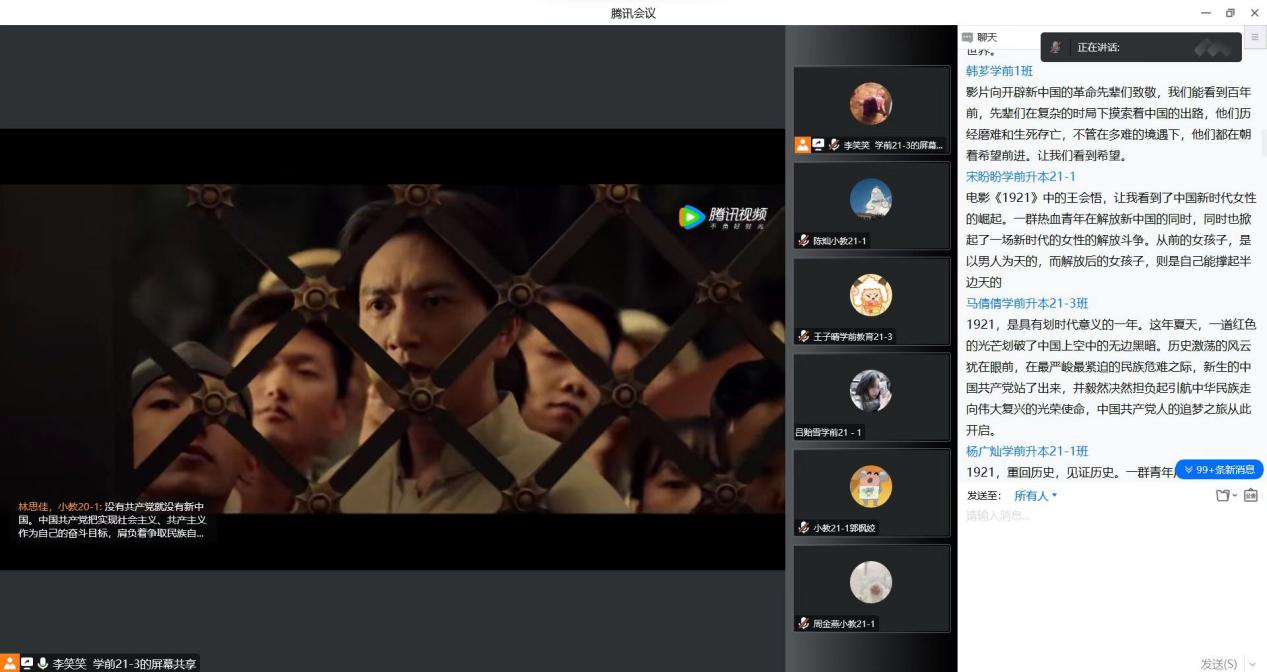Click the muted mic icon beside 周金燕小教21-1
This screenshot has height=672, width=1267.
[804, 624]
